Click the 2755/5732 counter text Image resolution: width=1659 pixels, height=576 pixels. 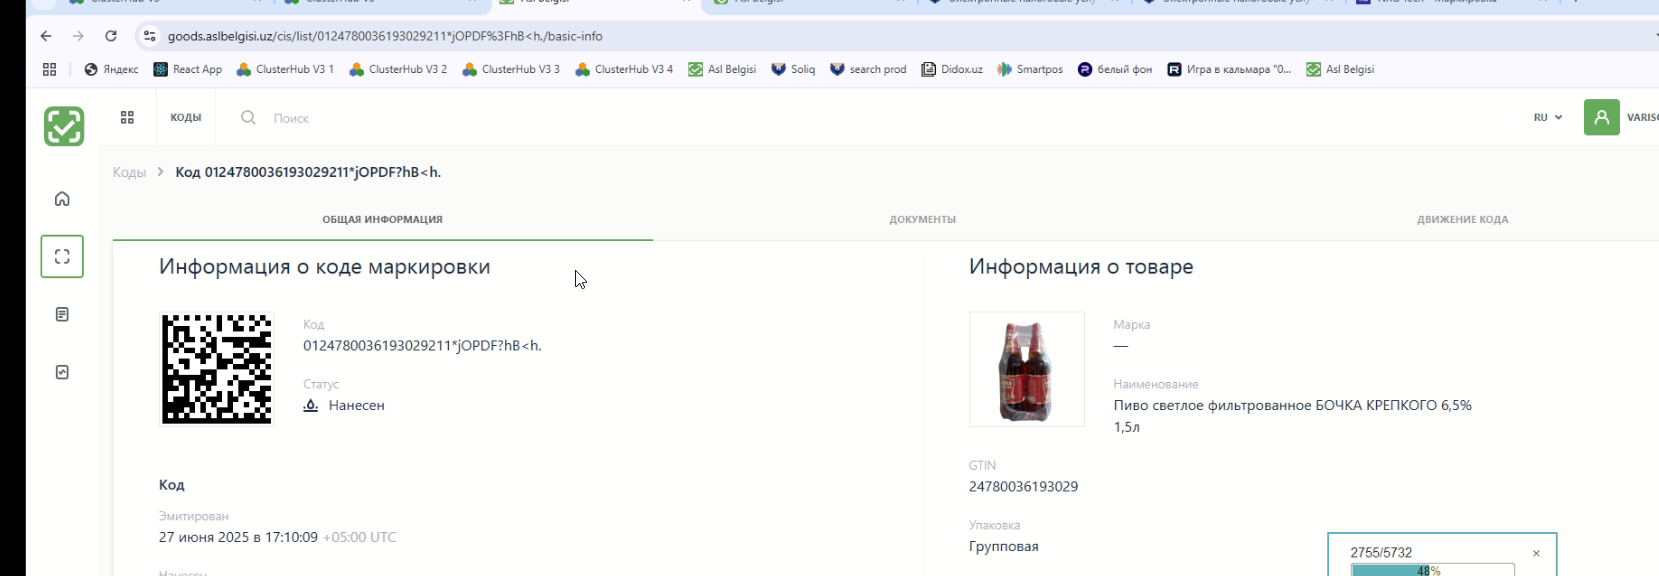(1381, 552)
